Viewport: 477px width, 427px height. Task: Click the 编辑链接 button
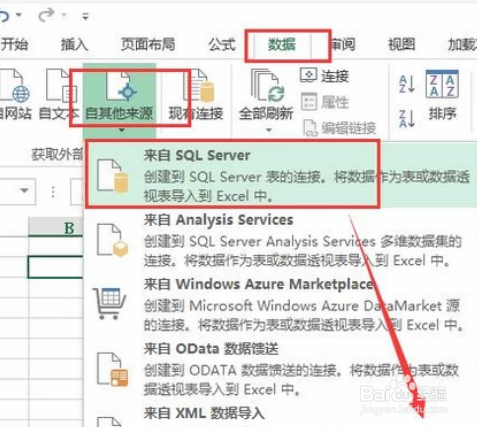(x=339, y=128)
